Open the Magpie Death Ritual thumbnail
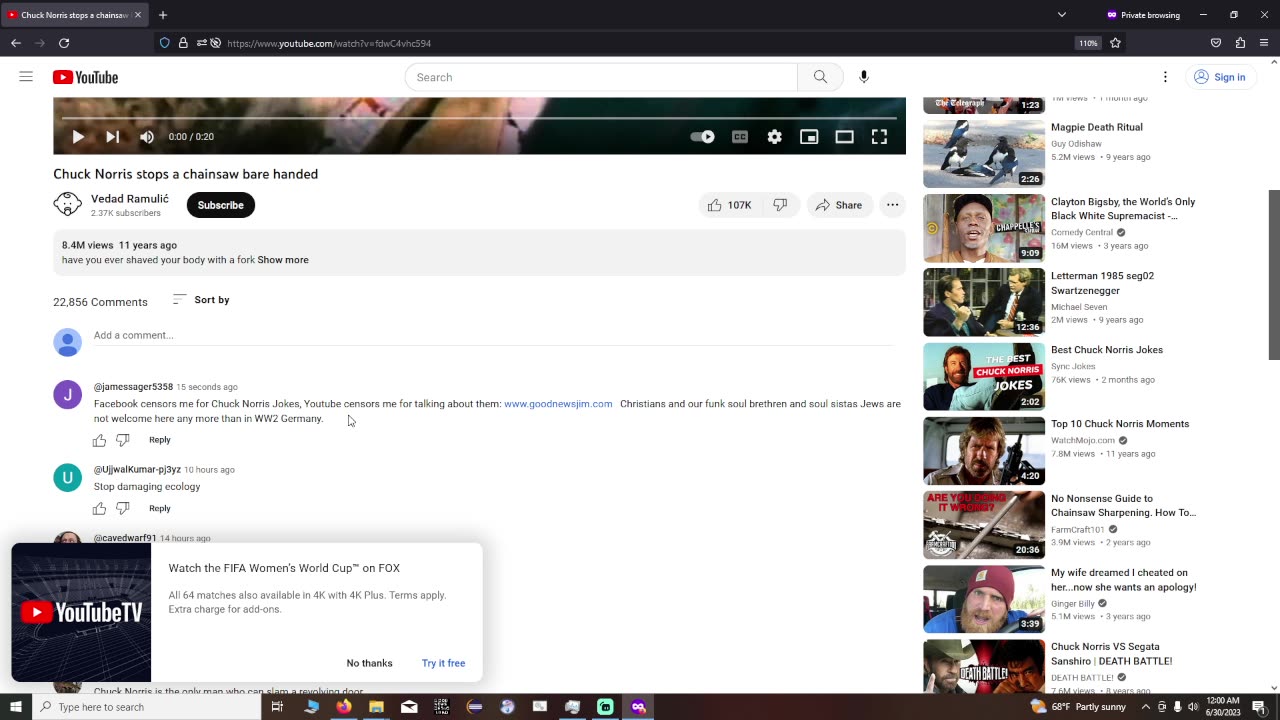Image resolution: width=1280 pixels, height=720 pixels. [x=984, y=154]
